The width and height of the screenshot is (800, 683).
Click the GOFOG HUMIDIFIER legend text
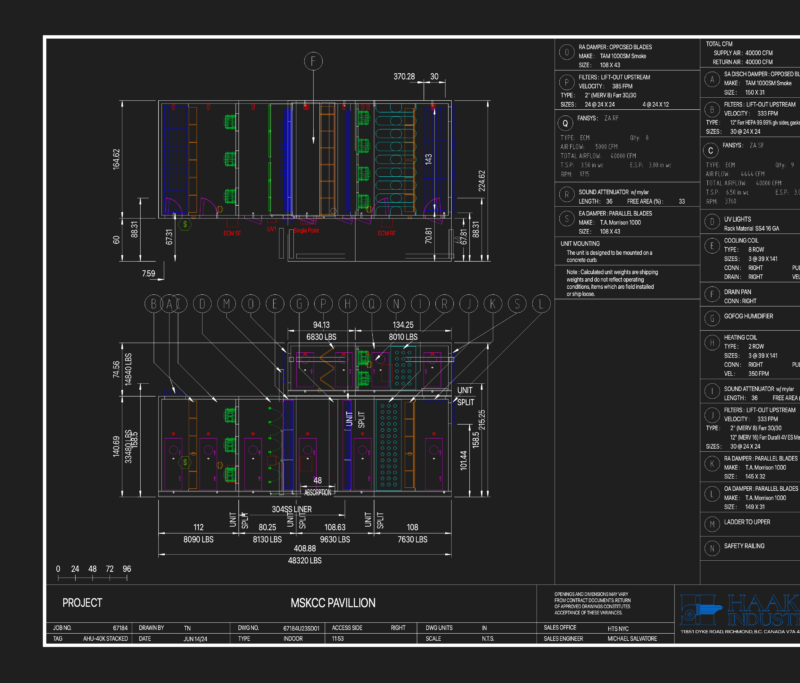click(748, 316)
